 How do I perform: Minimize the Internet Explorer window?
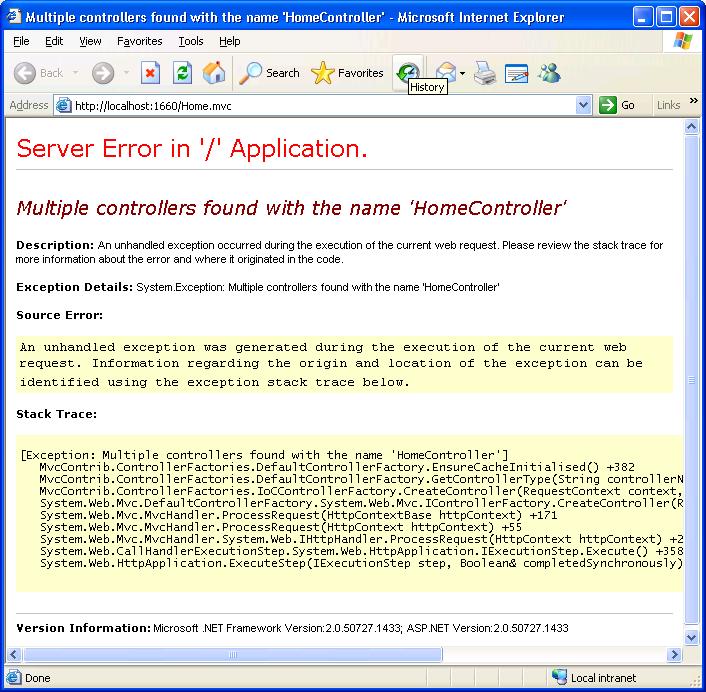pos(643,17)
